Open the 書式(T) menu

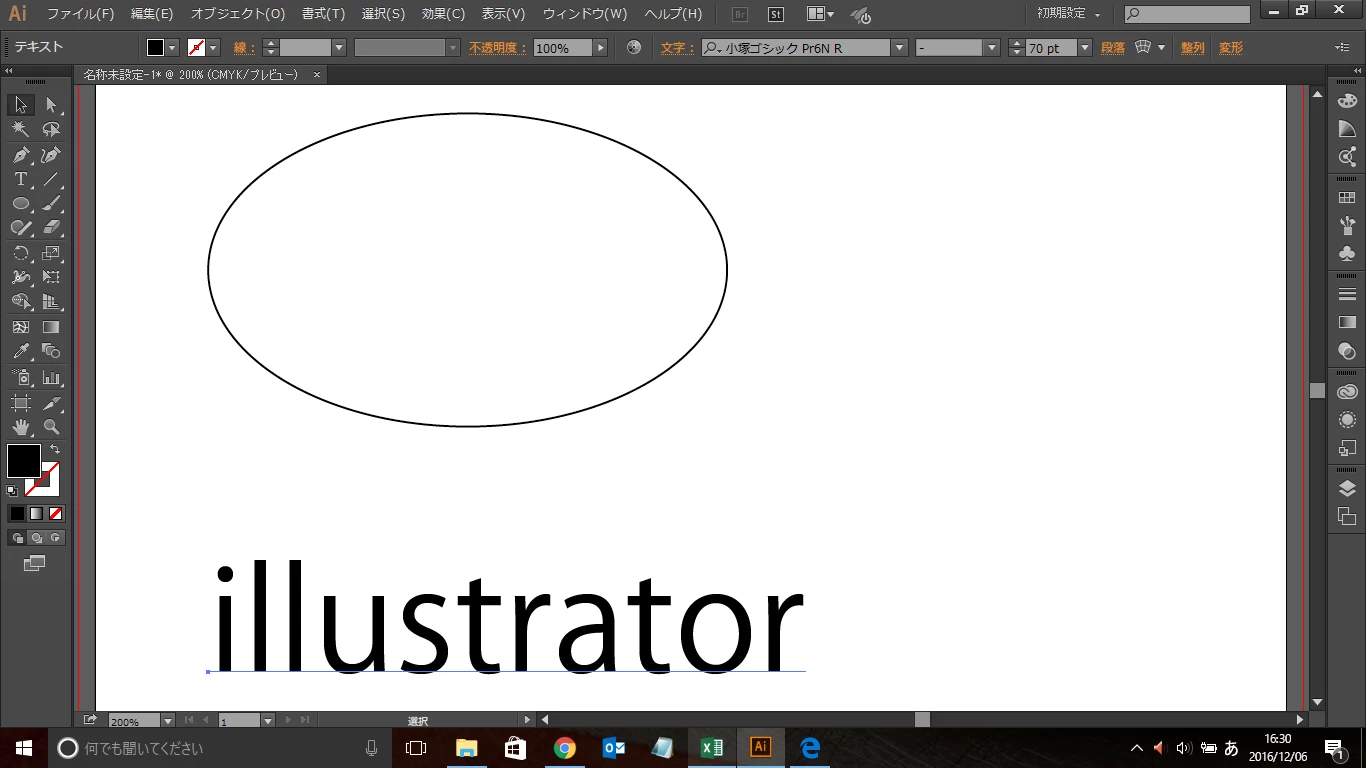(x=323, y=14)
